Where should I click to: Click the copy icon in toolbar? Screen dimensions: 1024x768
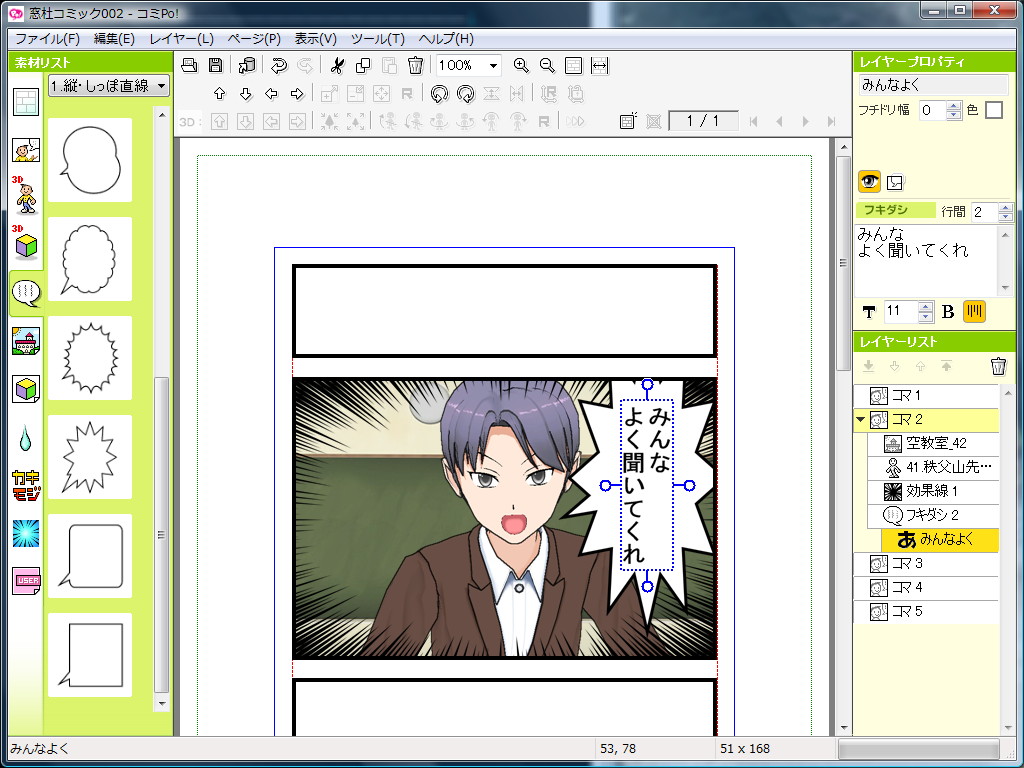point(363,65)
